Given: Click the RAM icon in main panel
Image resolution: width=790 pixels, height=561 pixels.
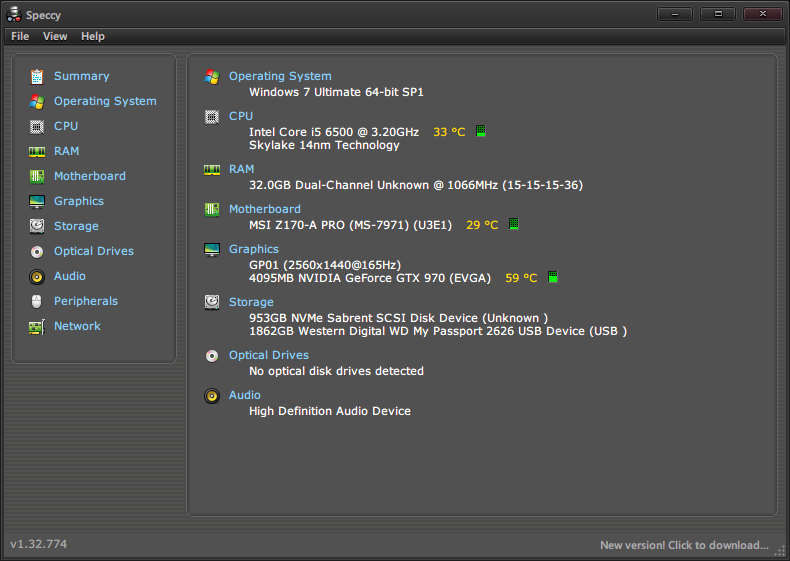Looking at the screenshot, I should point(212,170).
